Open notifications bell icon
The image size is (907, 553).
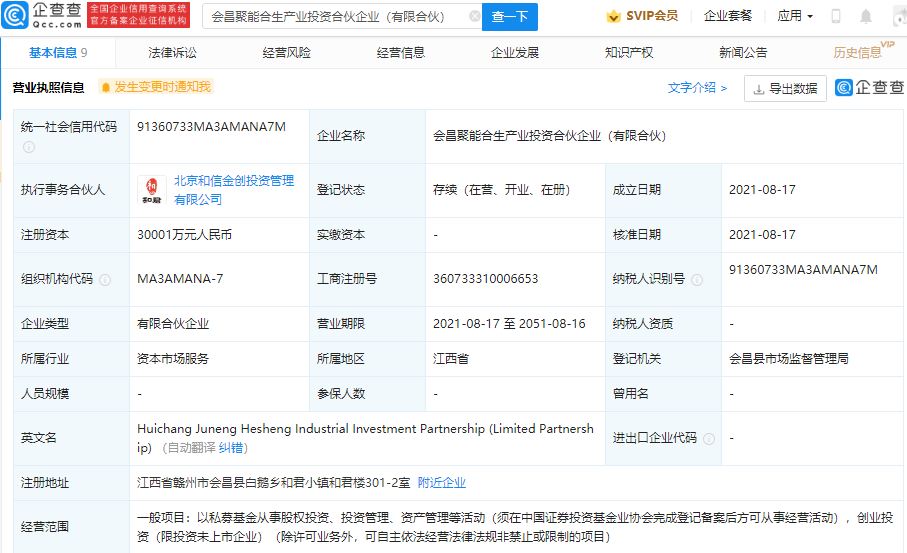(x=866, y=16)
